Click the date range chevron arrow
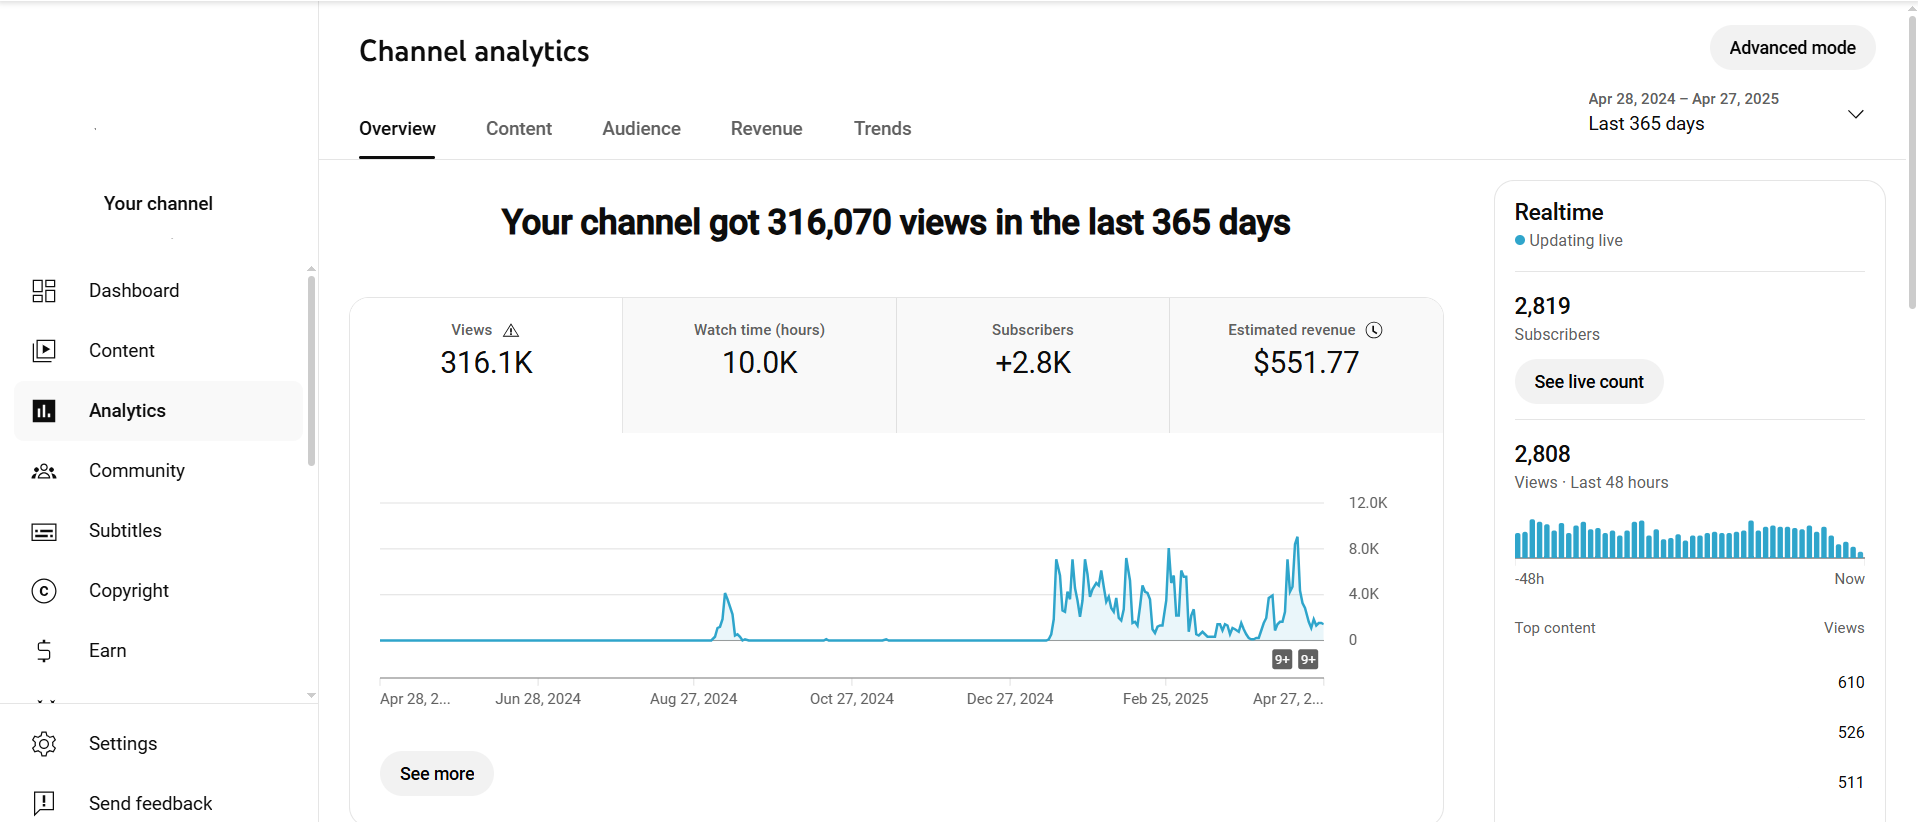Viewport: 1918px width, 822px height. point(1855,114)
